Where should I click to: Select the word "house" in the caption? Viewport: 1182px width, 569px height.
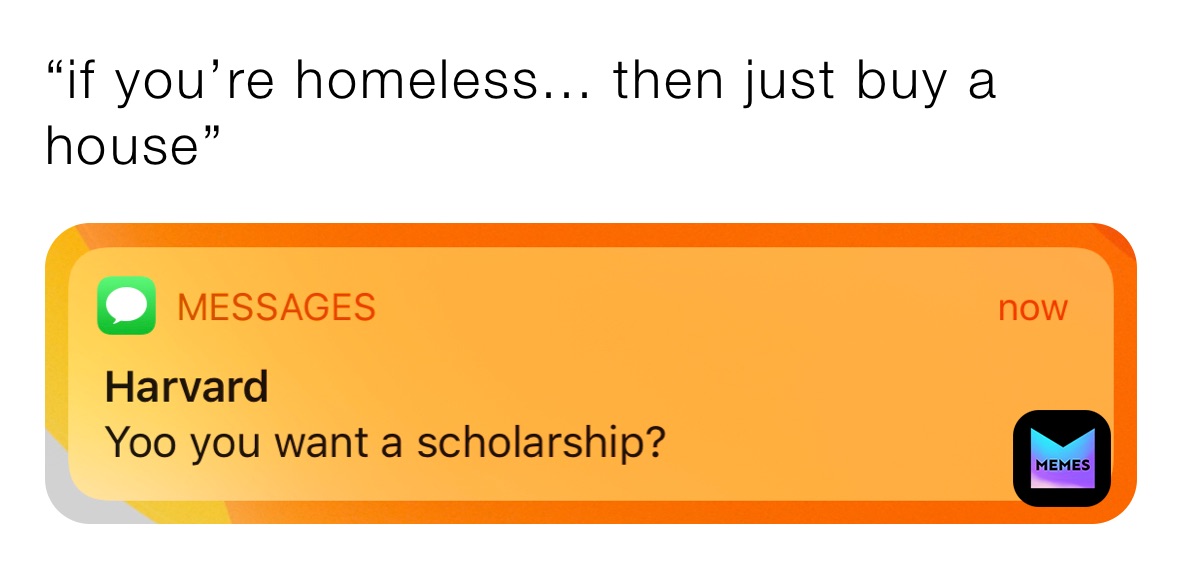[x=122, y=147]
